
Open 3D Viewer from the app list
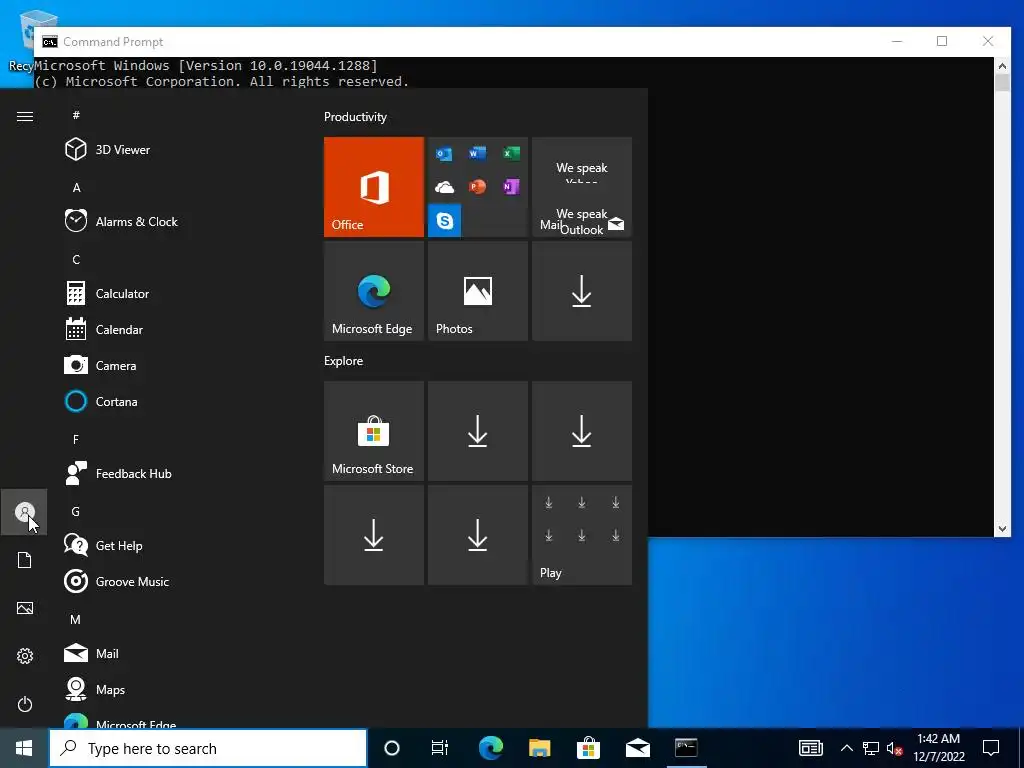click(x=176, y=150)
